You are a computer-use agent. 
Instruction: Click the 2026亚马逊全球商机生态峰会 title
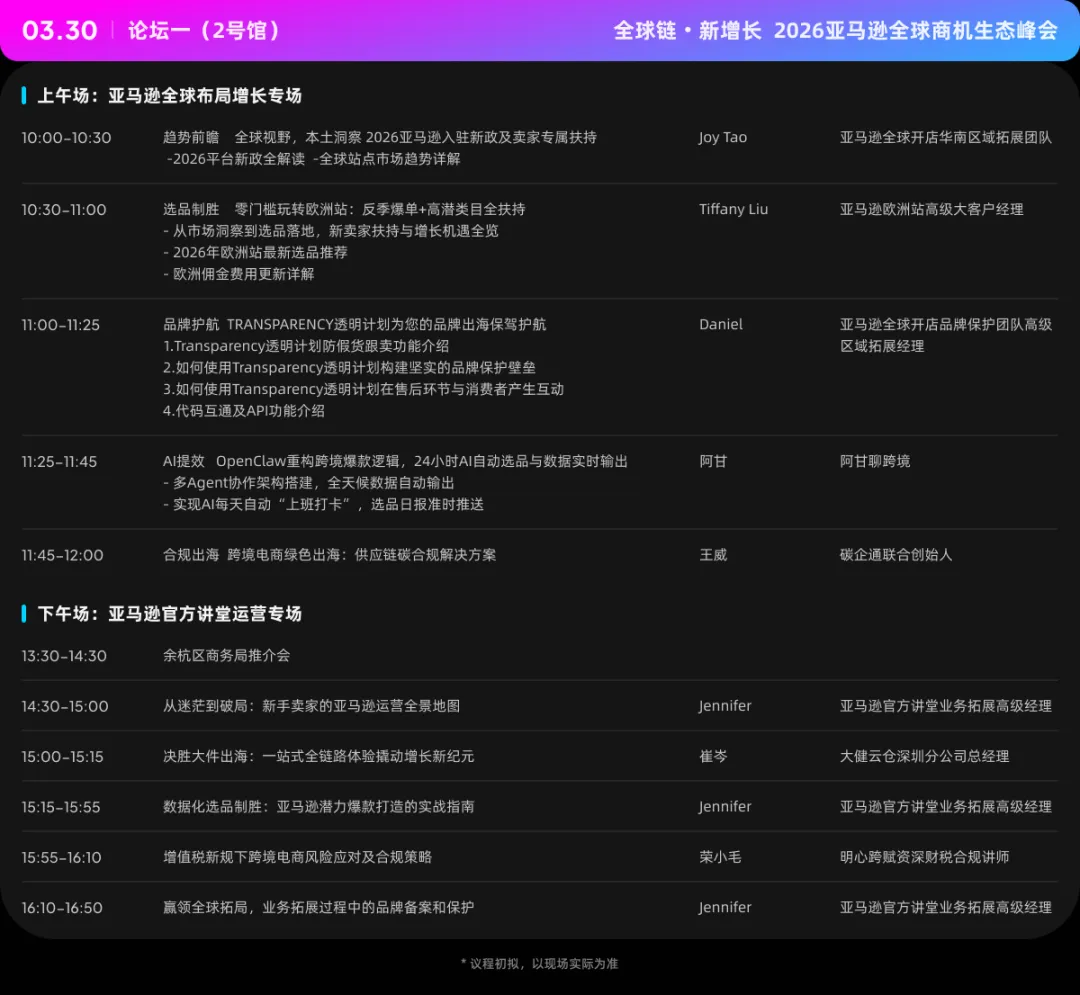(915, 31)
